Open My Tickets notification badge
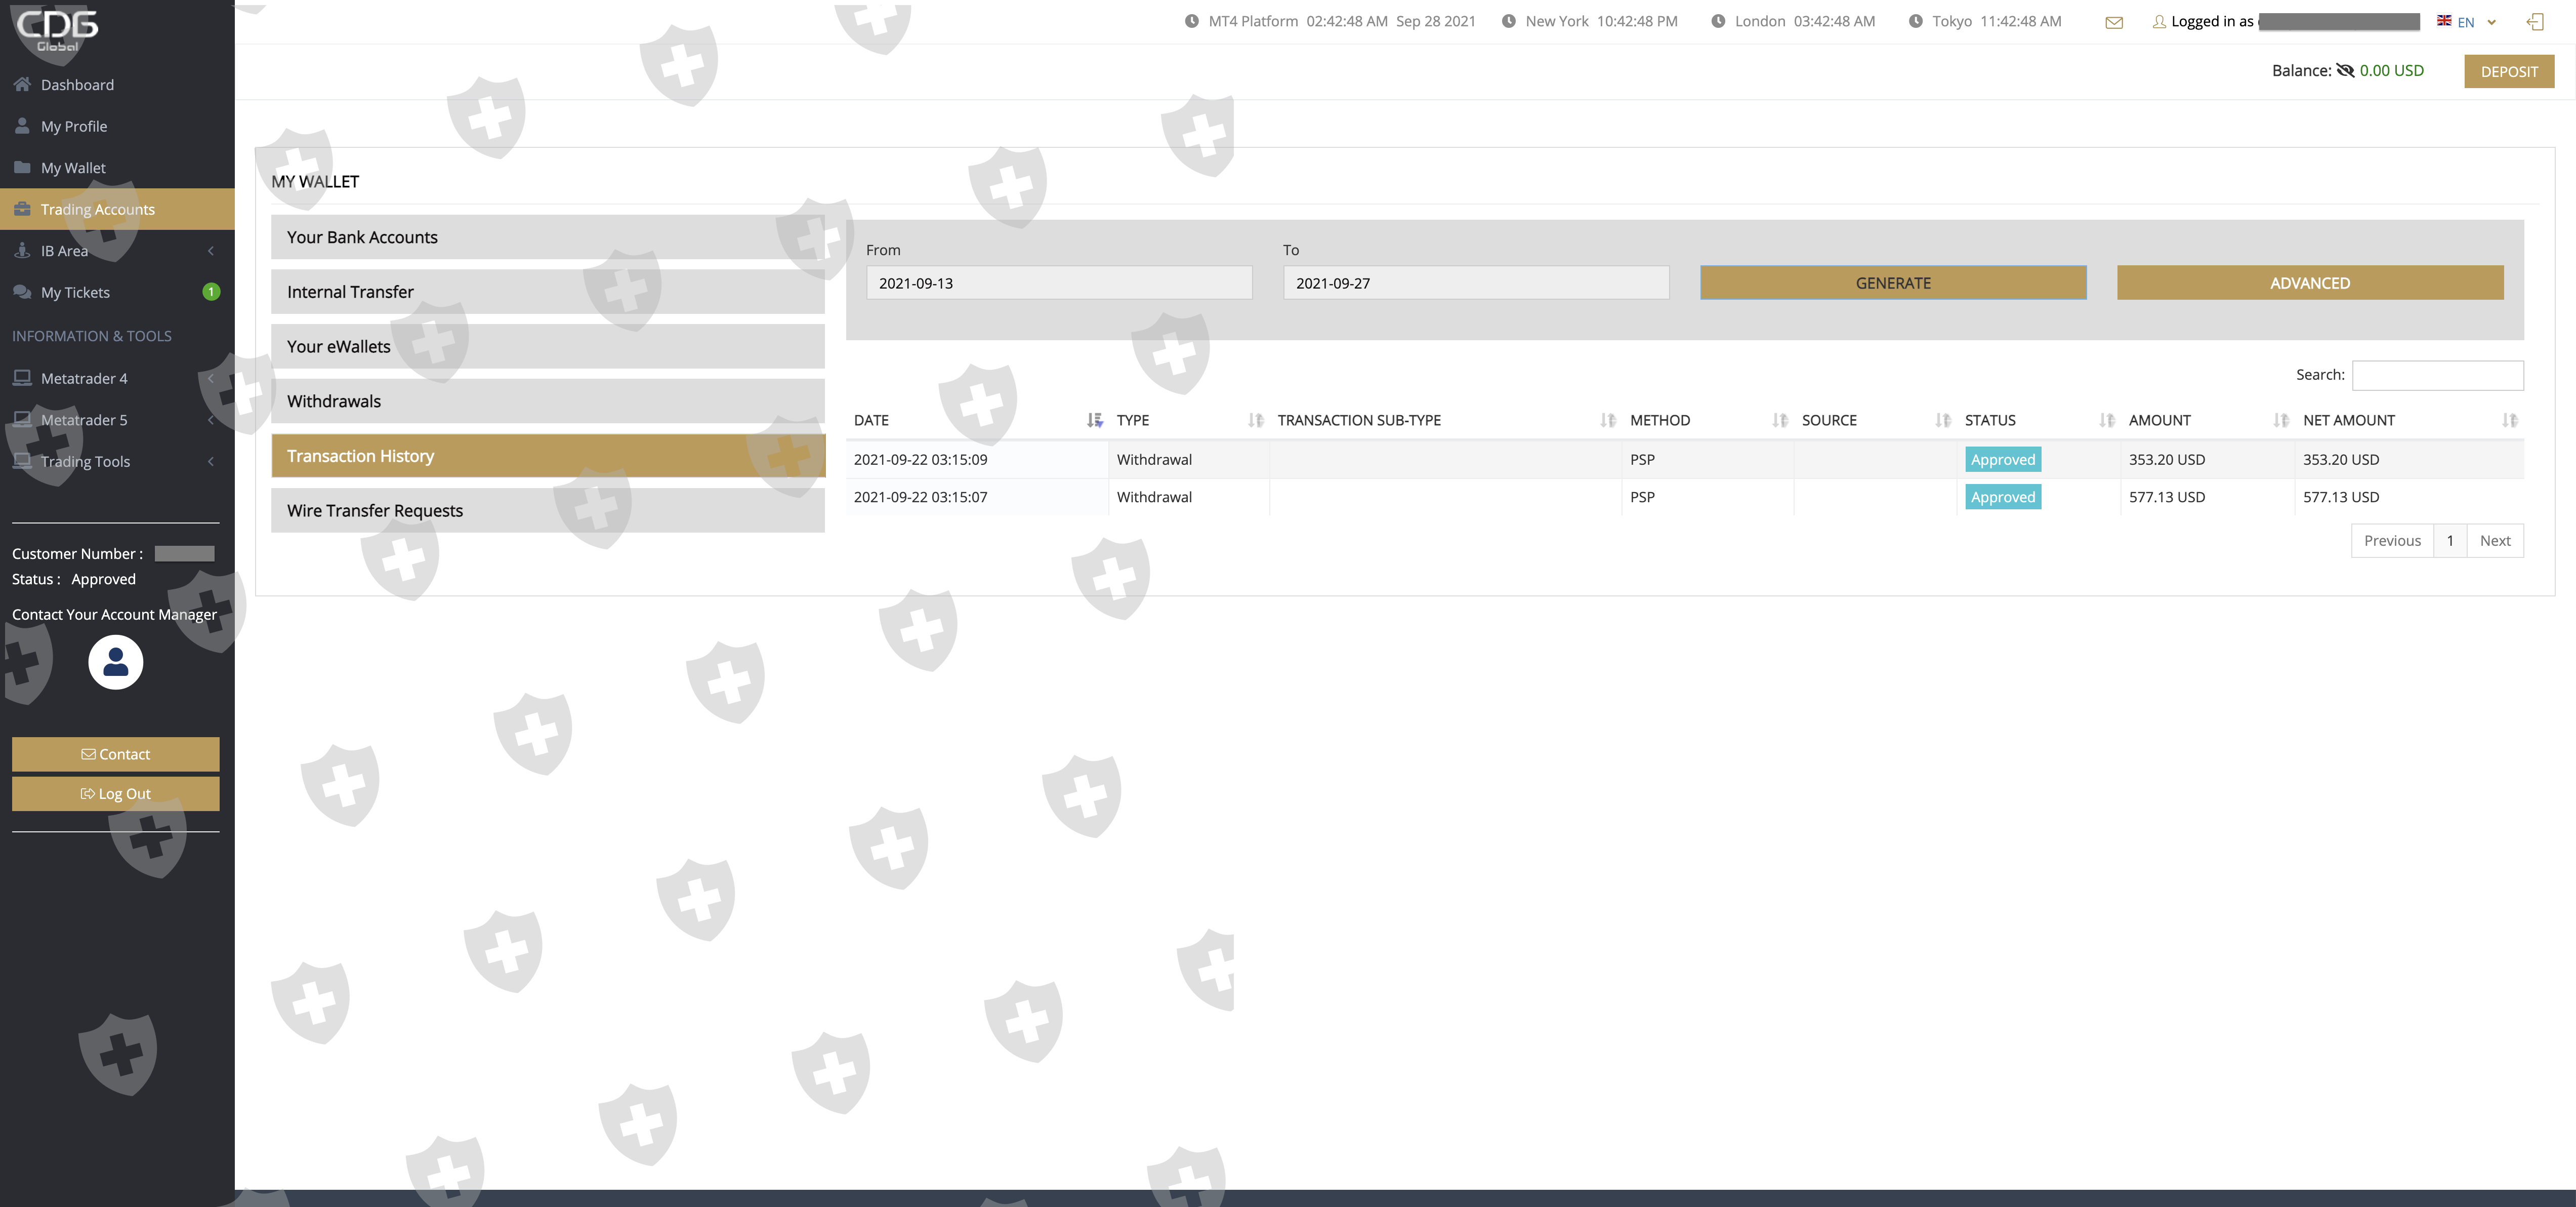This screenshot has width=2576, height=1207. click(211, 292)
